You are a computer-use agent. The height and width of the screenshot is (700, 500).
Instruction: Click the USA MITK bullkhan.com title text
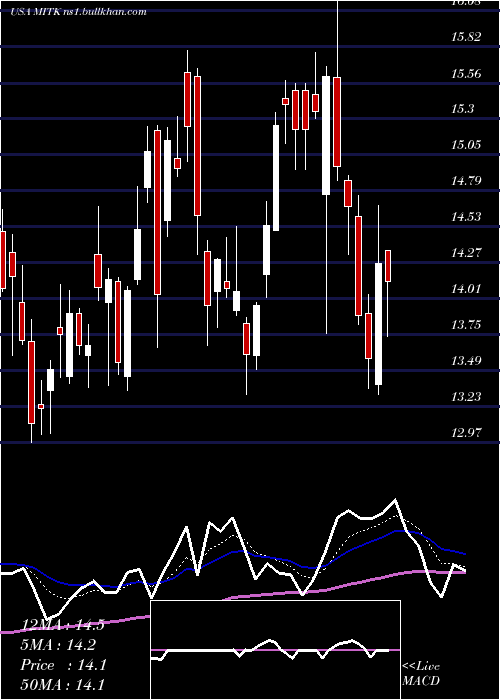coord(79,11)
